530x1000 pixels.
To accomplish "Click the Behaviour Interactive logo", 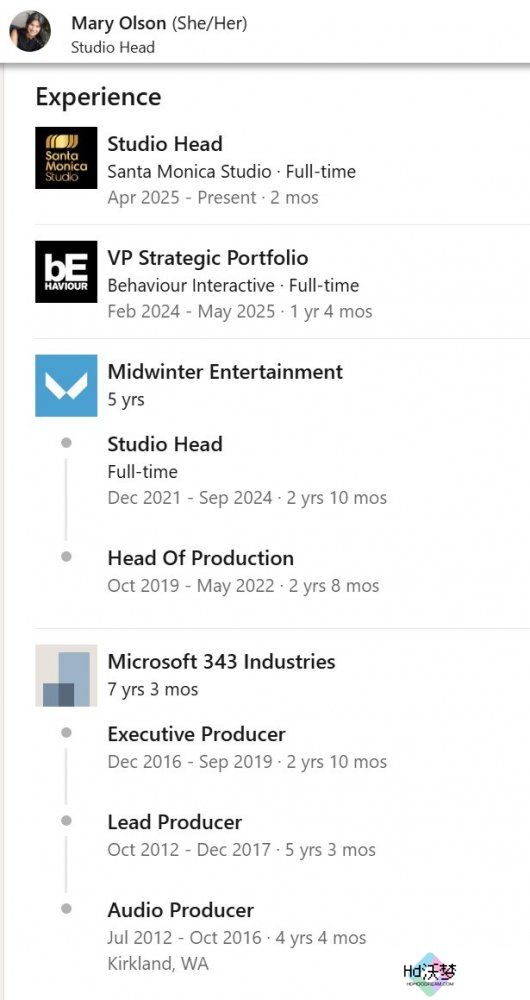I will pyautogui.click(x=66, y=272).
